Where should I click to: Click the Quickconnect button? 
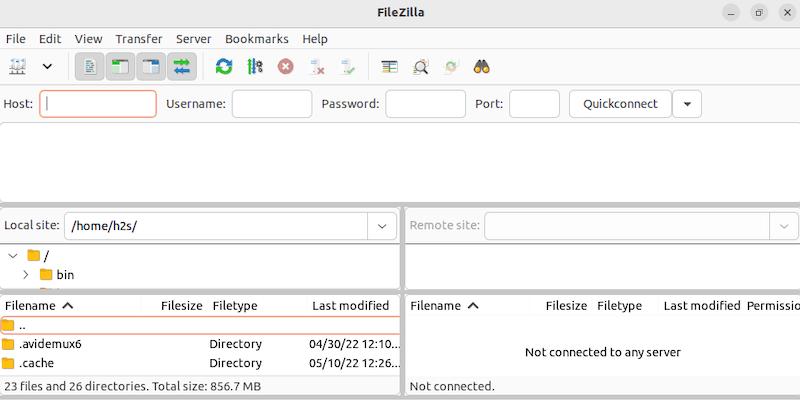[x=620, y=104]
